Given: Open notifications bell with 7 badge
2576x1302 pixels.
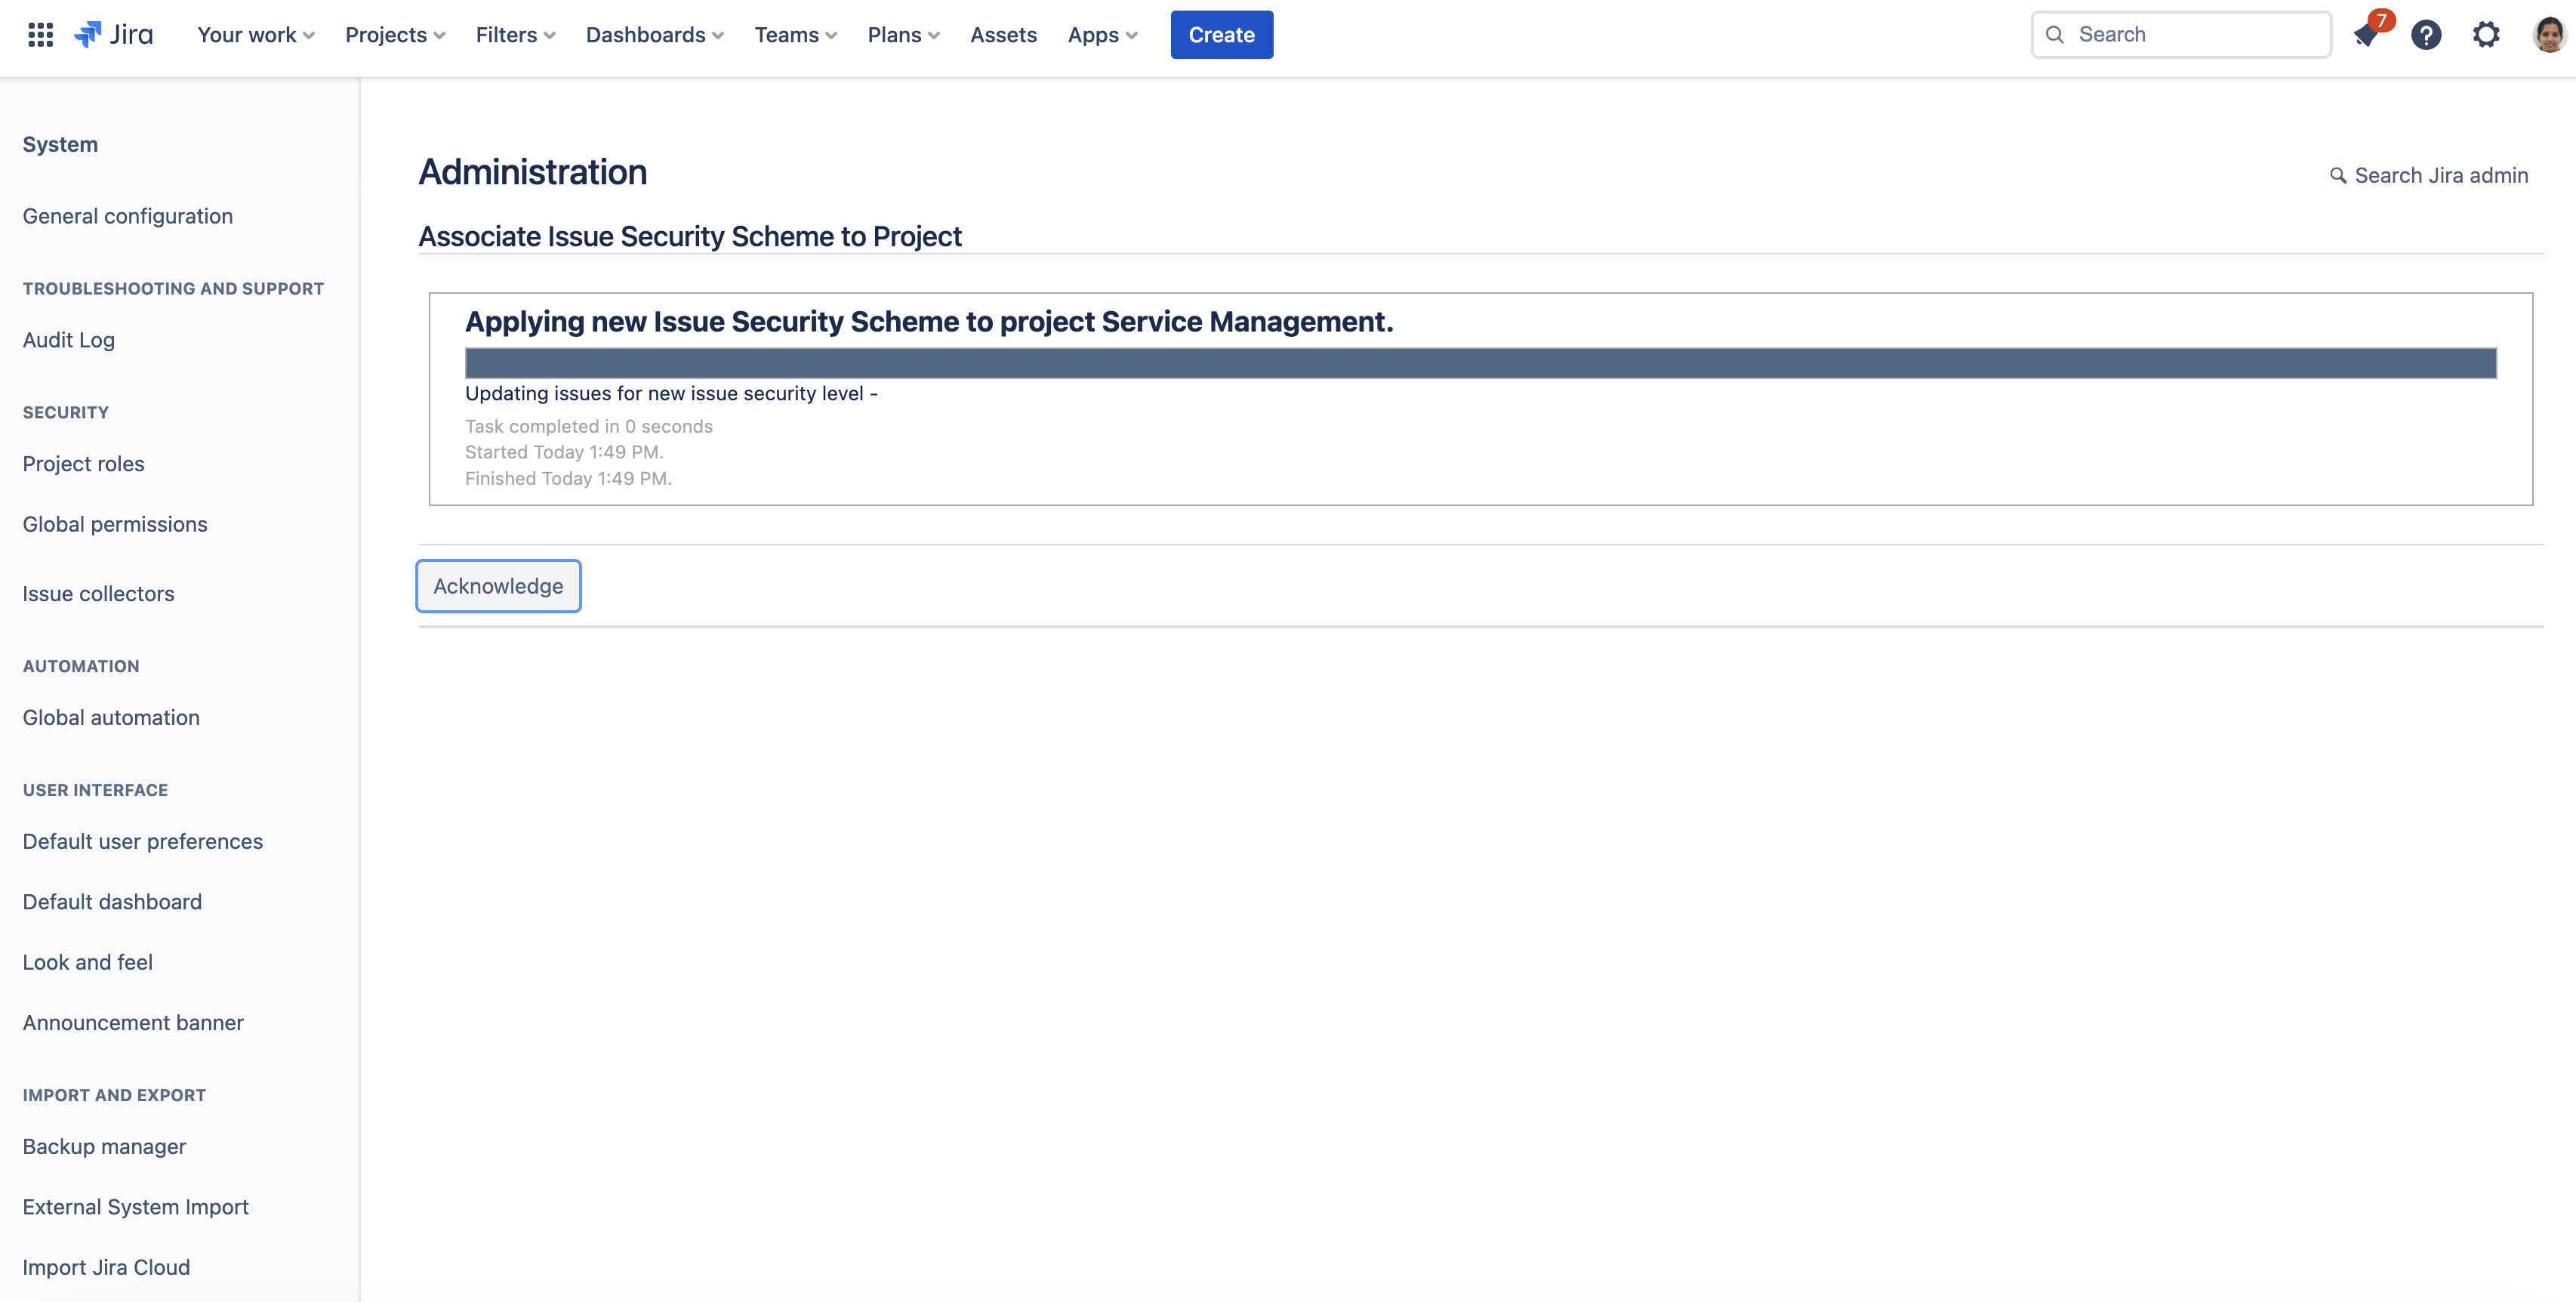Looking at the screenshot, I should (x=2366, y=35).
